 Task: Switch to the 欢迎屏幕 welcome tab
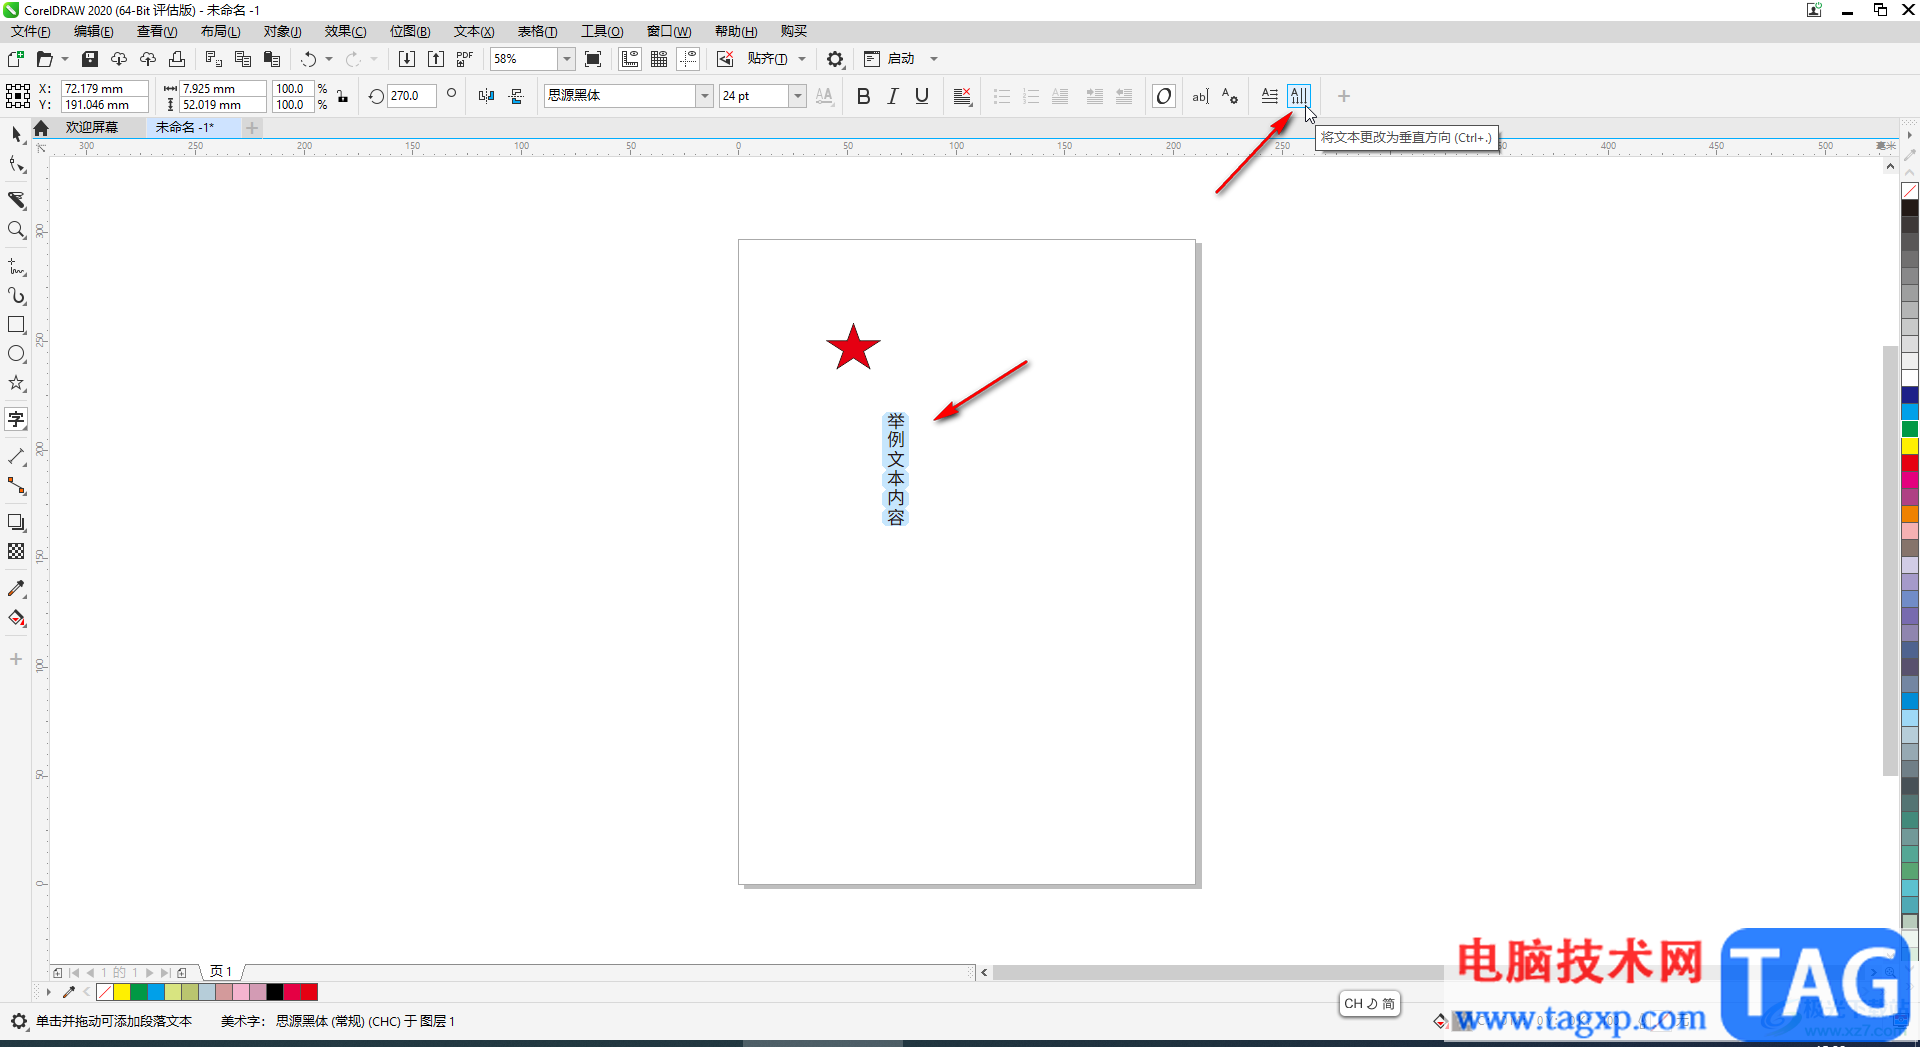pyautogui.click(x=92, y=127)
